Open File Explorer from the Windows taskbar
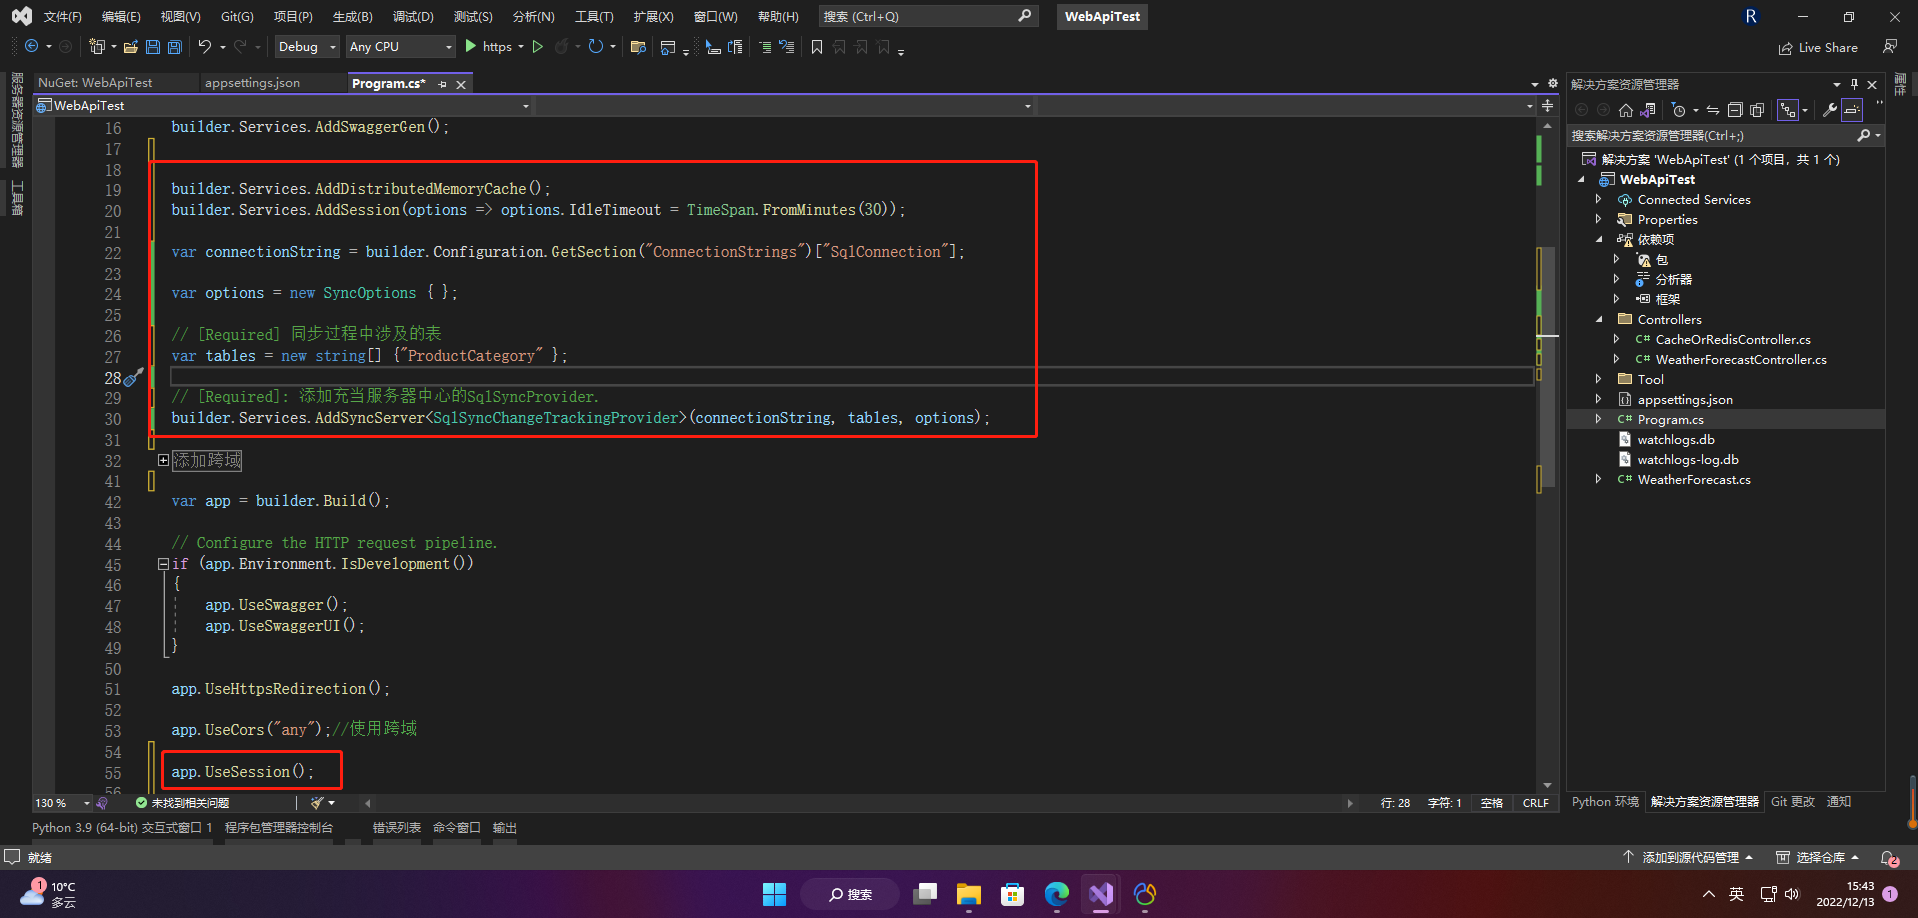Screen dimensions: 1918x918 coord(968,894)
